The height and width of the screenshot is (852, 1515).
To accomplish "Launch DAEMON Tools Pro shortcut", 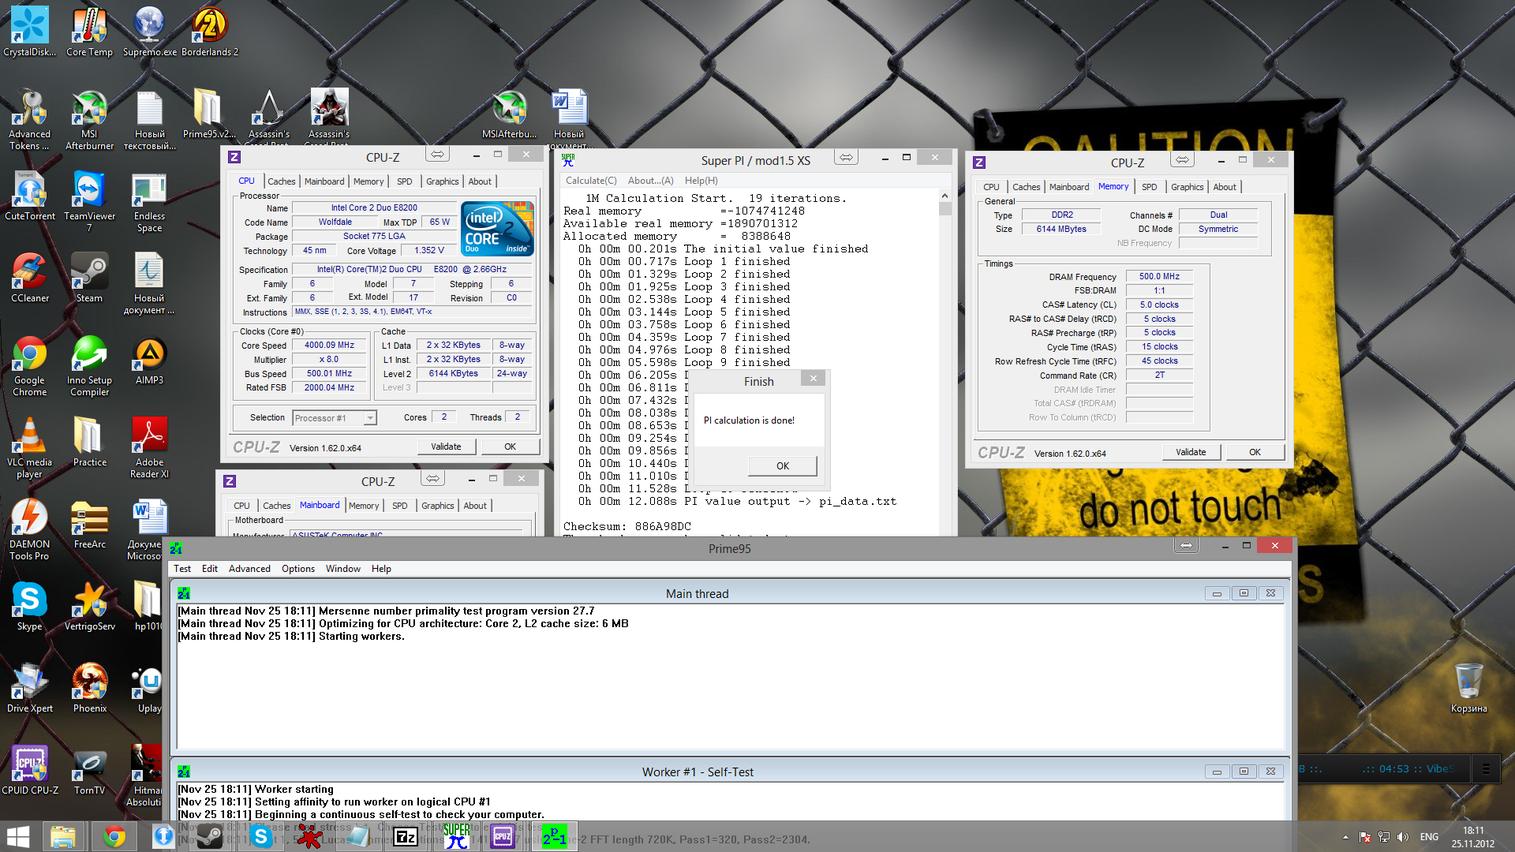I will [x=29, y=530].
